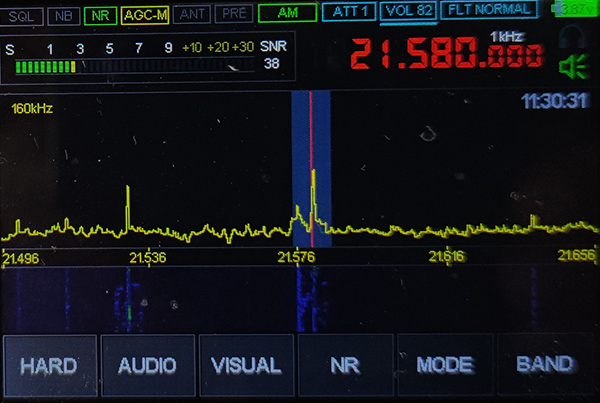
Task: Tap the 21.616 frequency scale label
Action: point(447,256)
